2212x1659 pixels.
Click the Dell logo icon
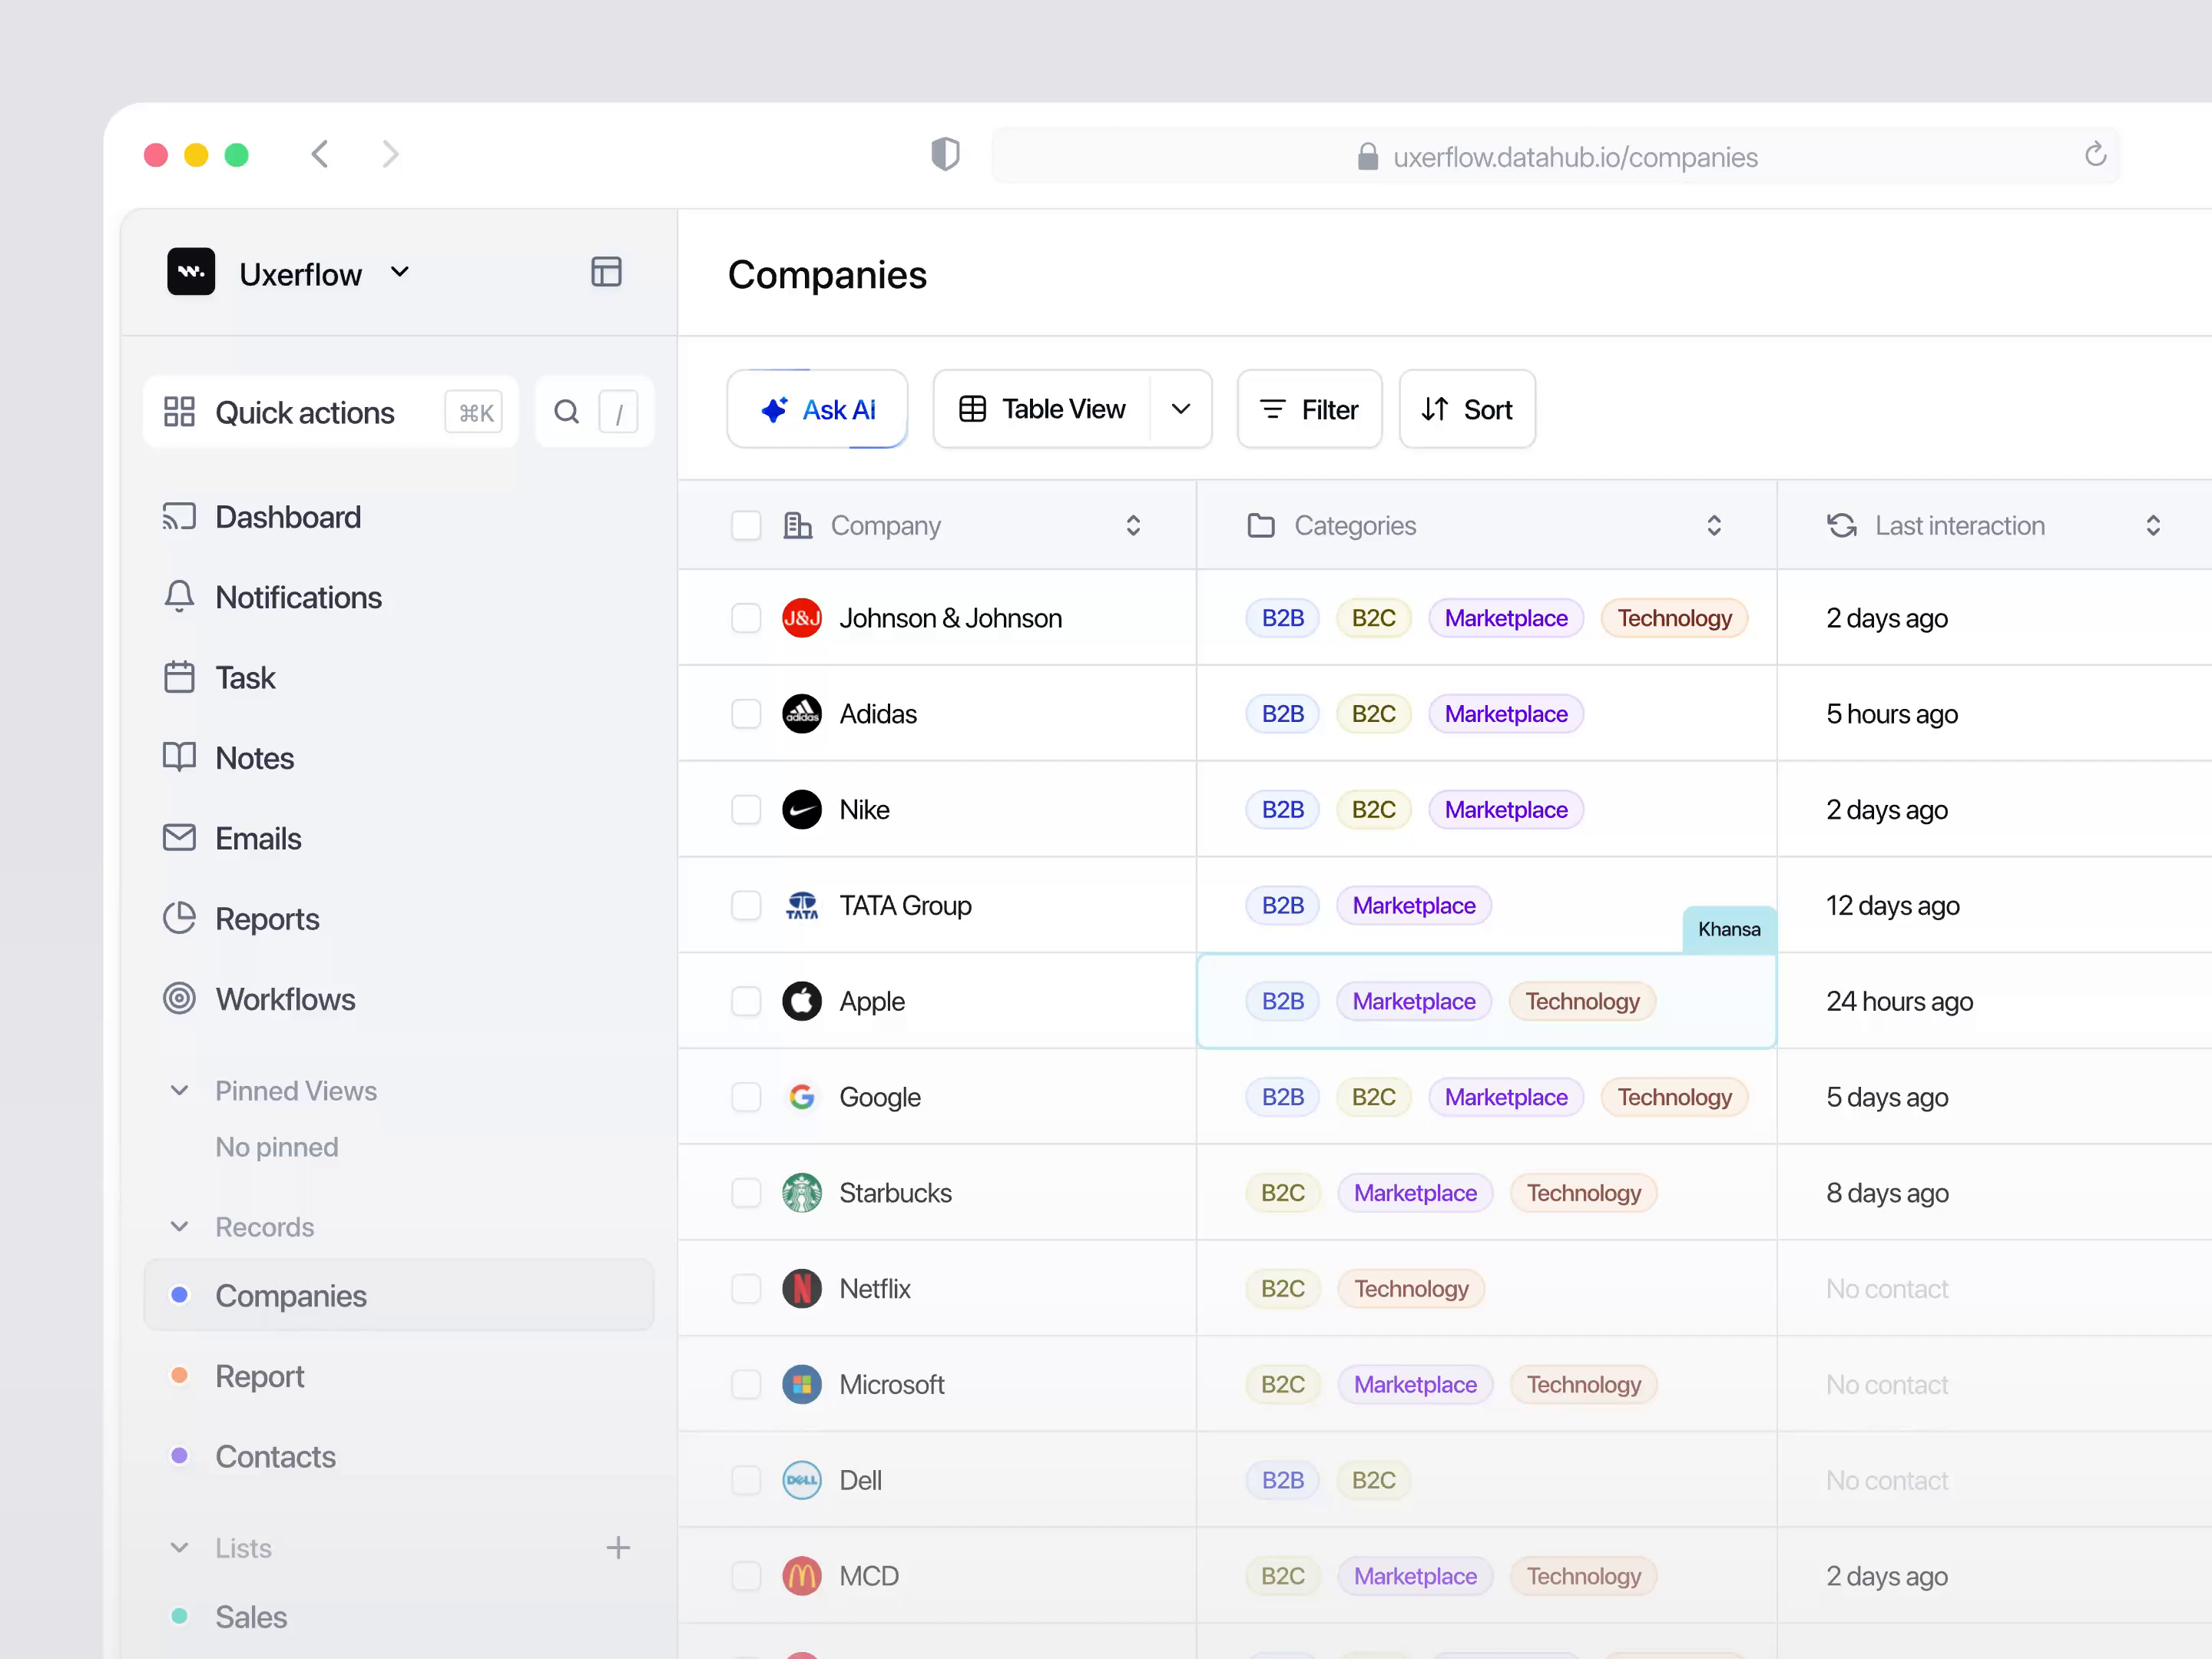point(801,1480)
